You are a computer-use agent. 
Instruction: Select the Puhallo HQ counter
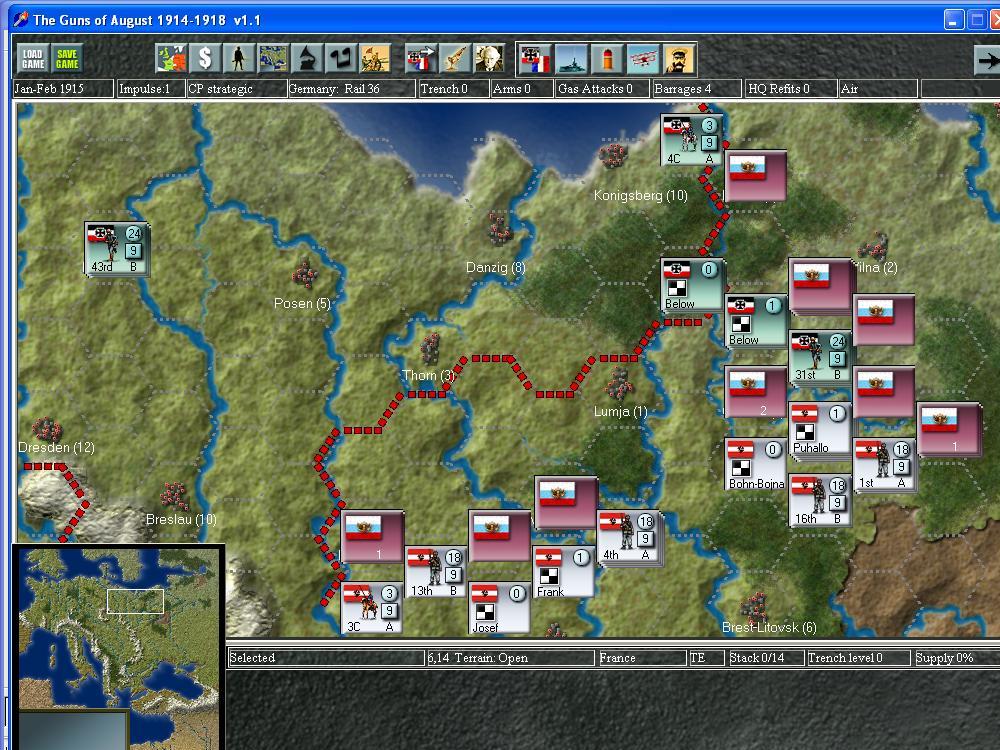pyautogui.click(x=820, y=429)
